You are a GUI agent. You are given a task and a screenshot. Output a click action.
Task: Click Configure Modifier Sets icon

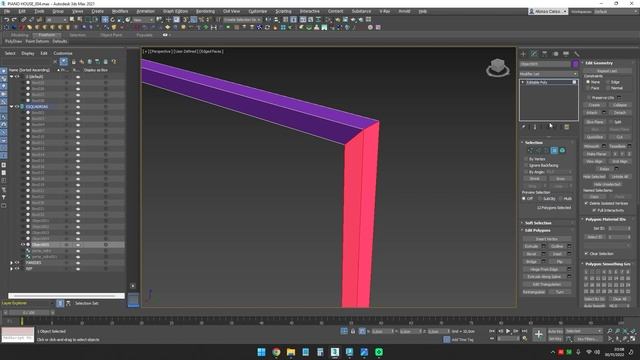click(x=567, y=127)
